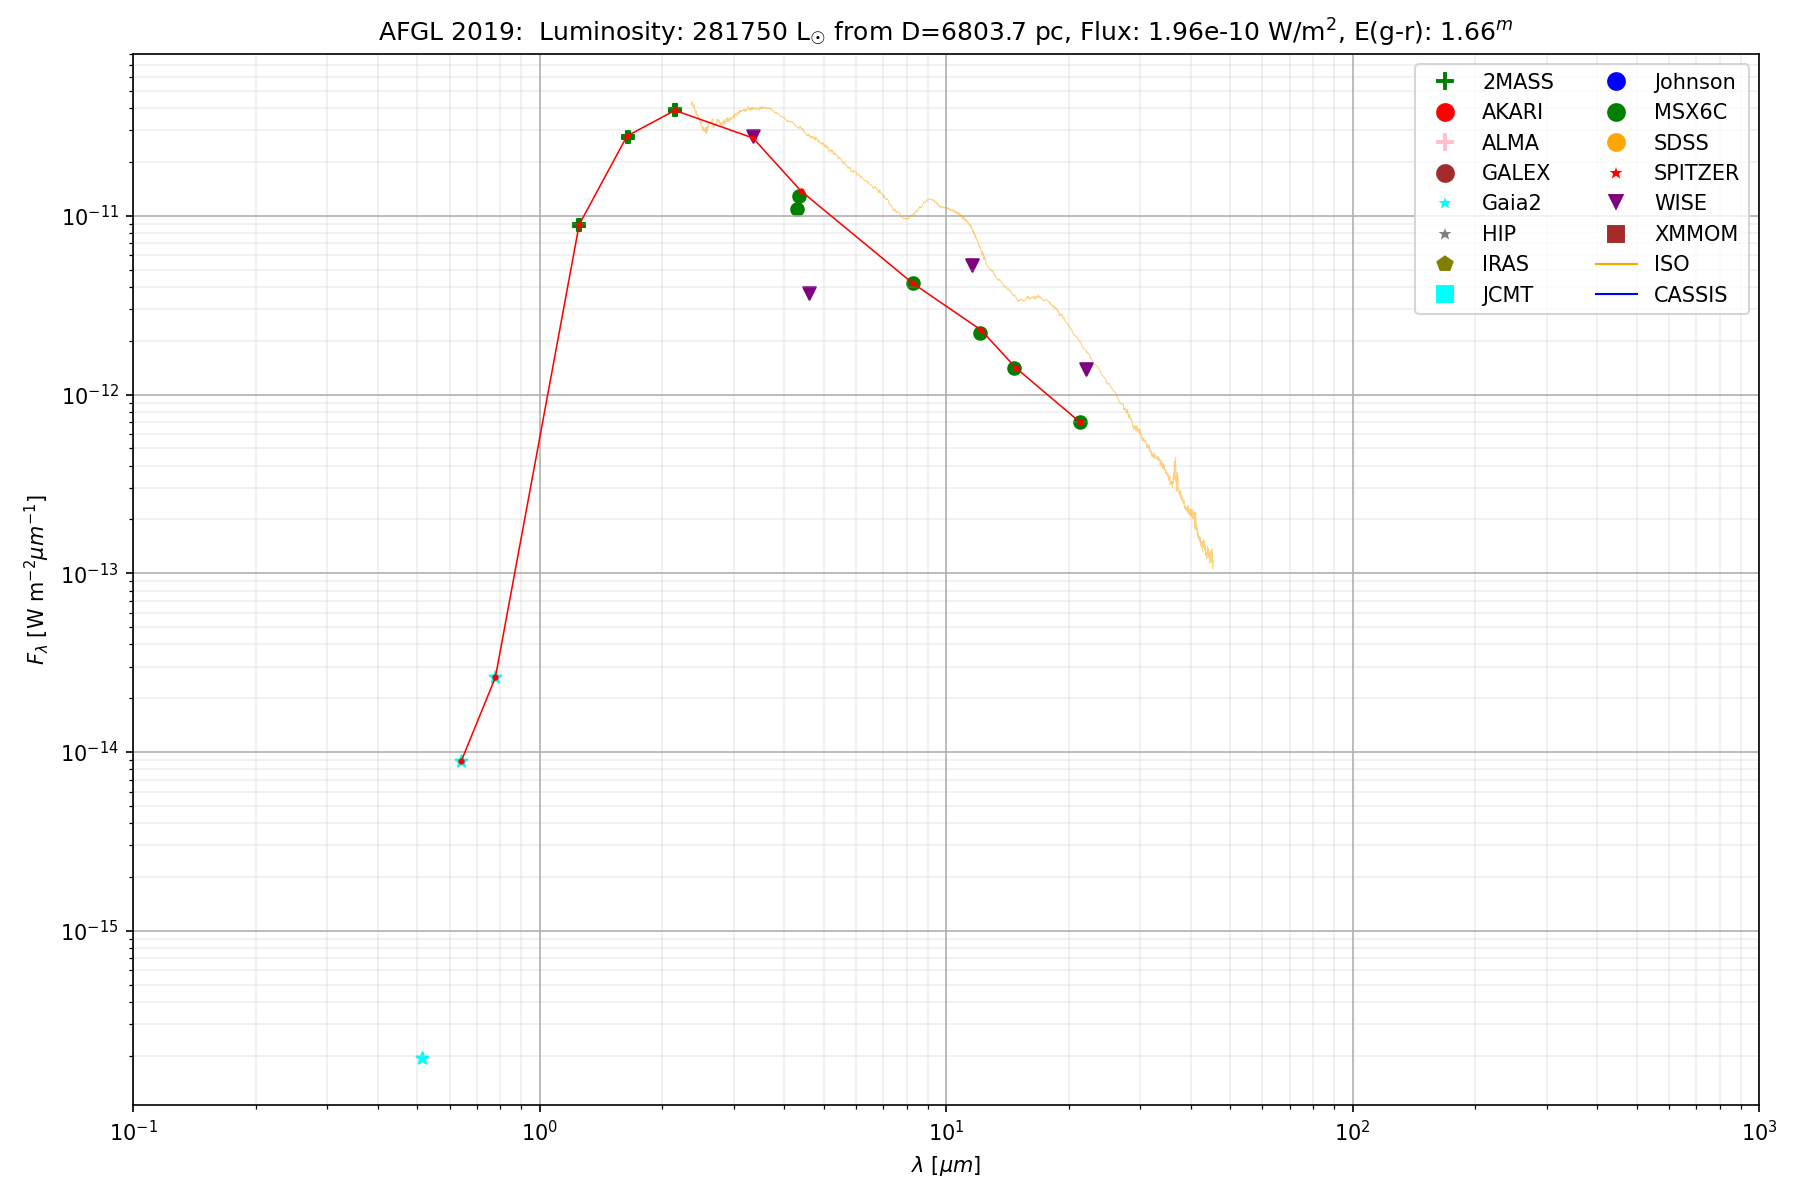Click the MSX6C legend label text

[1690, 112]
